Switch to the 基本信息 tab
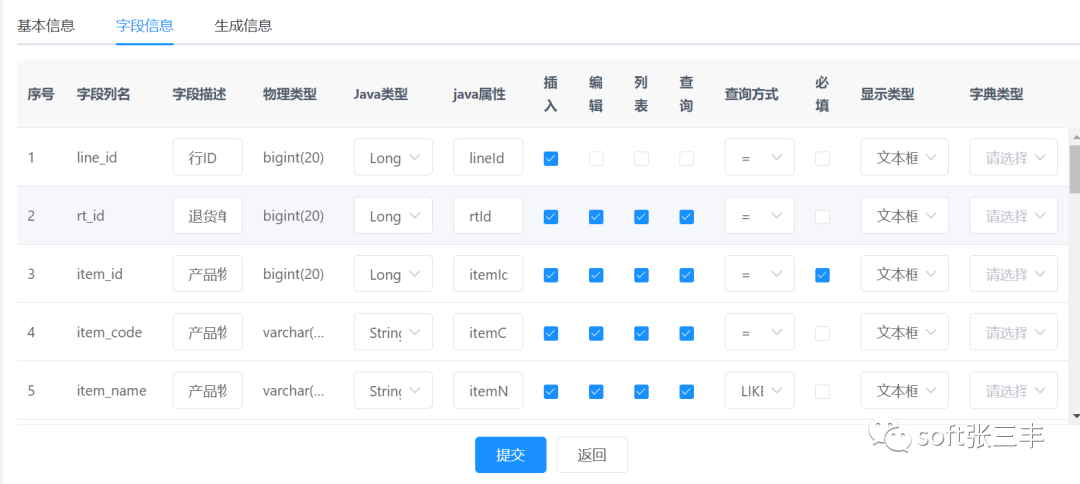Image resolution: width=1080 pixels, height=484 pixels. pos(46,25)
